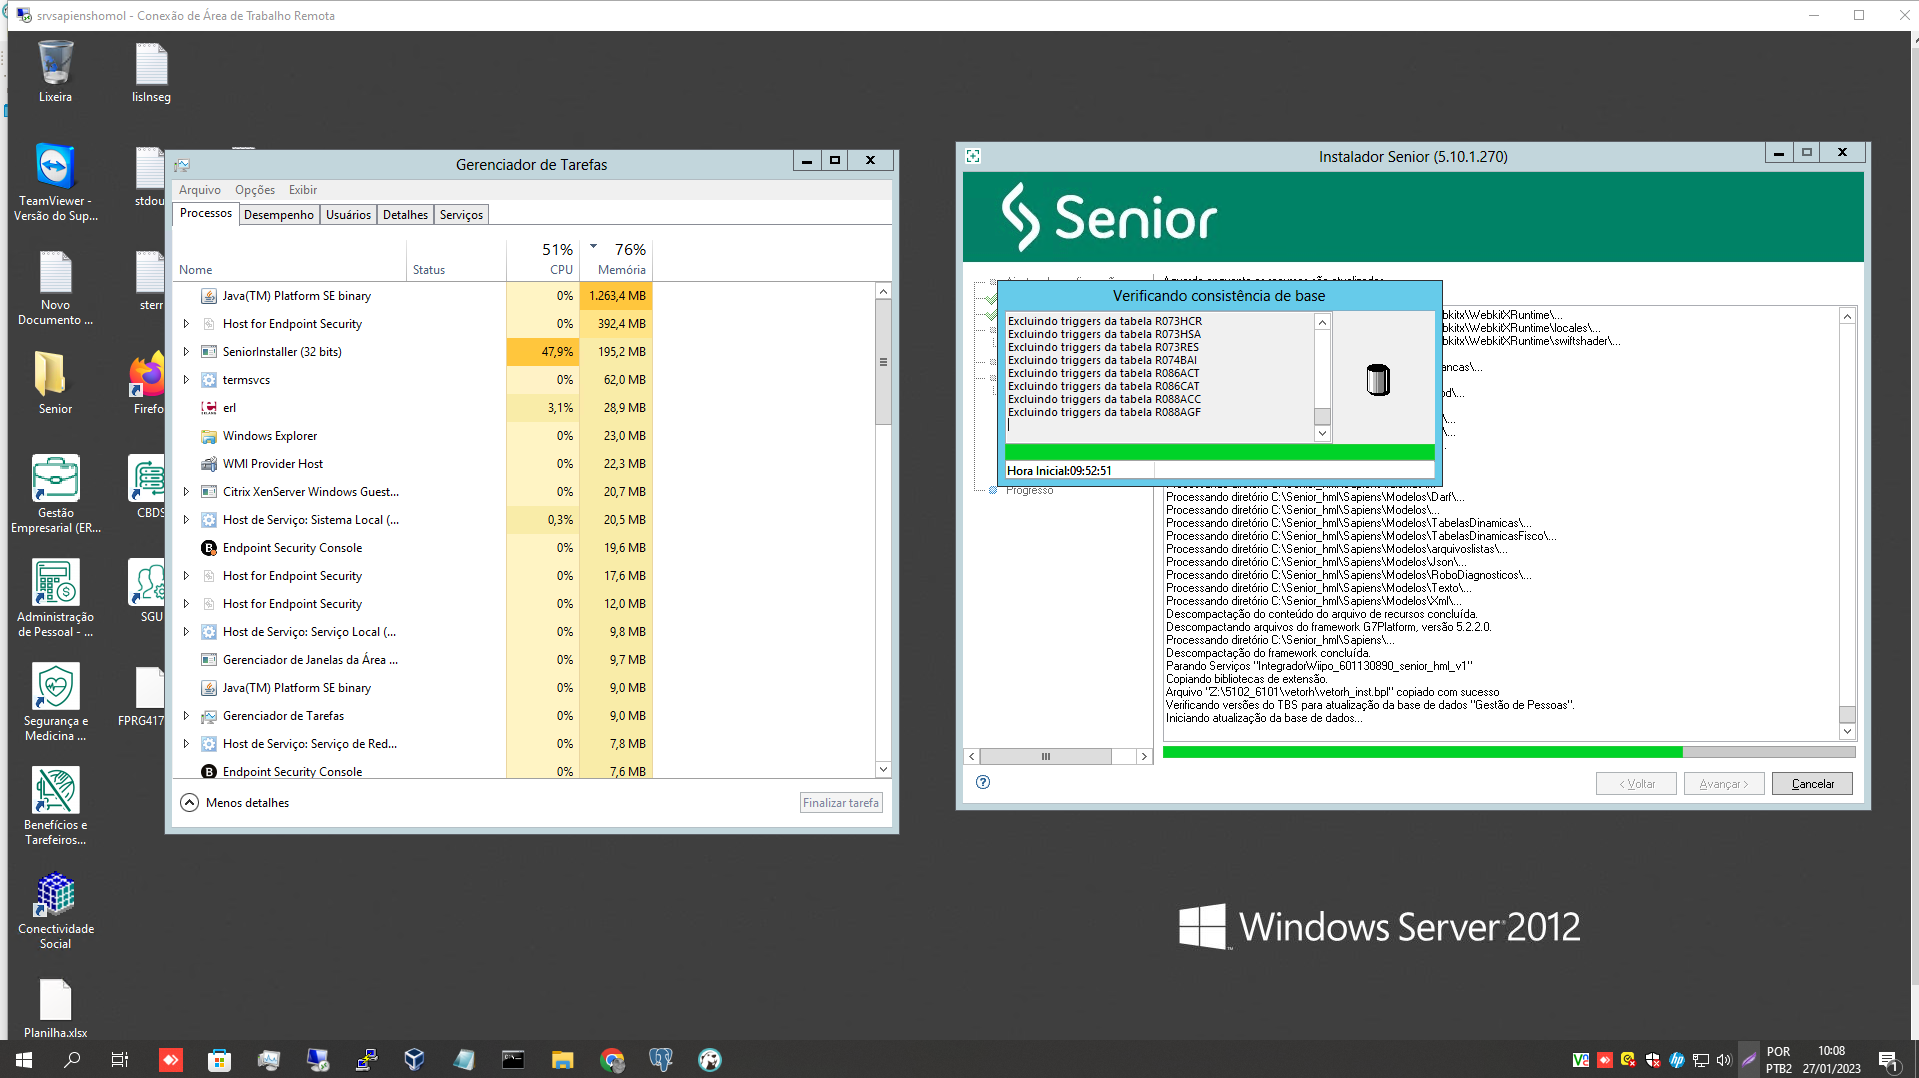
Task: Launch Conectividade Social shortcut
Action: click(x=55, y=910)
